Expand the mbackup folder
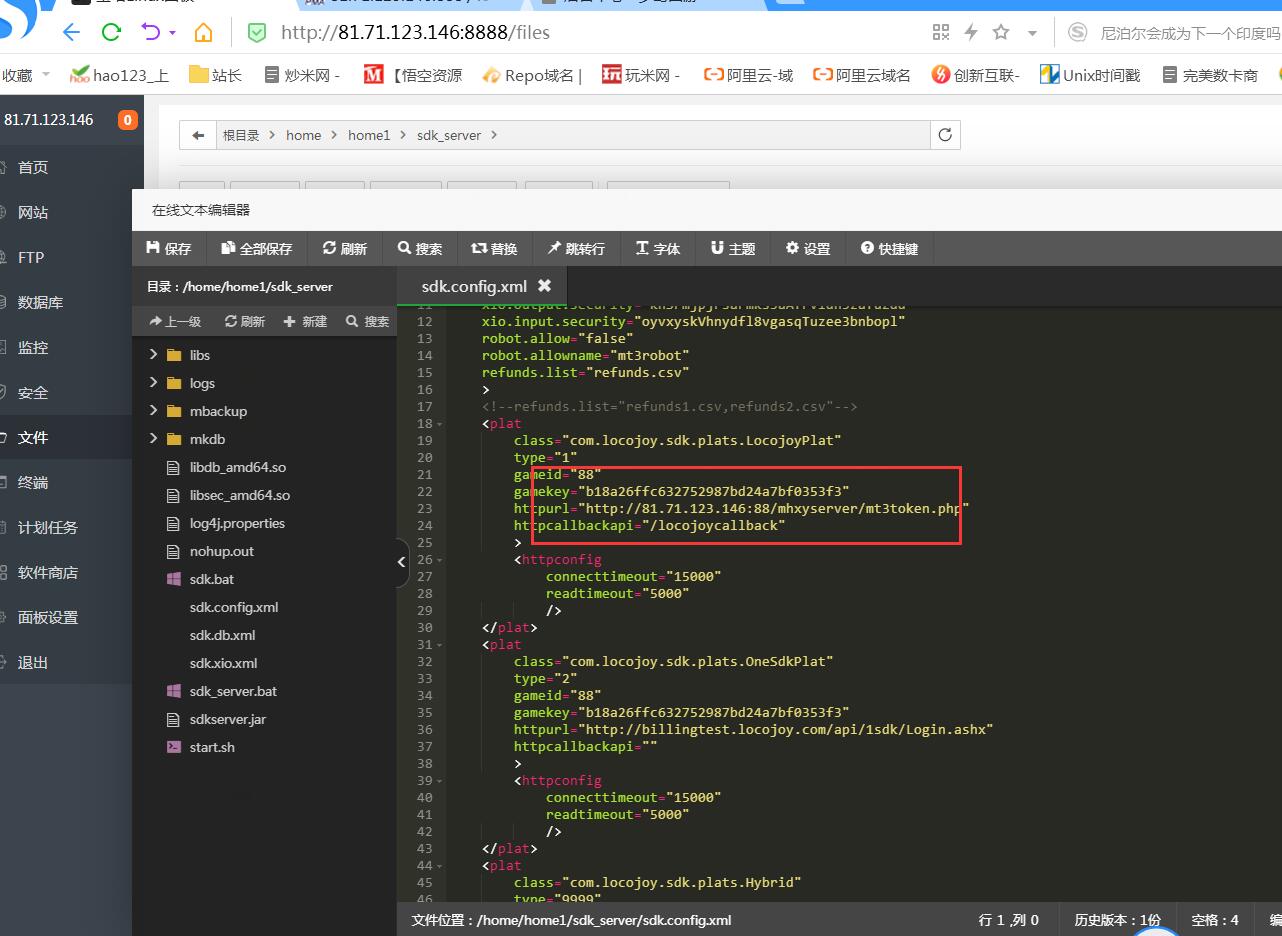 [154, 411]
